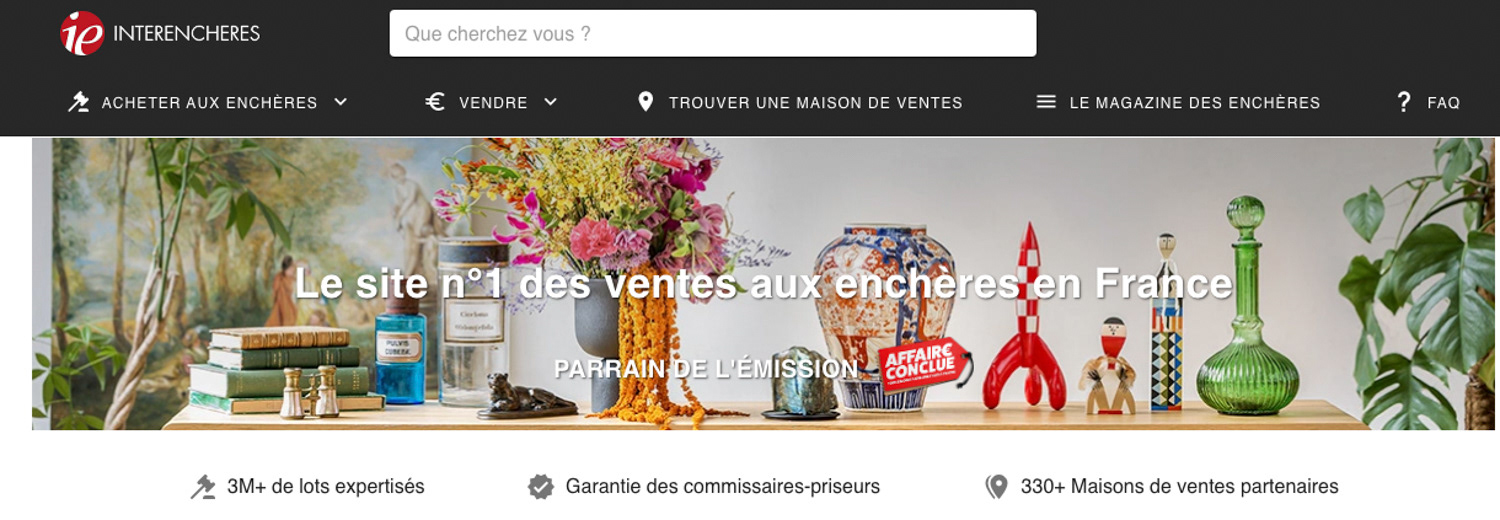Click the gavel icon beside Acheter aux enchères

tap(78, 102)
